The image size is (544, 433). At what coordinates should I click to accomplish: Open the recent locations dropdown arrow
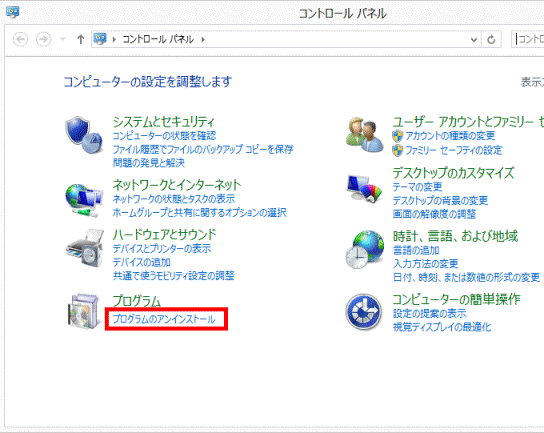click(63, 39)
